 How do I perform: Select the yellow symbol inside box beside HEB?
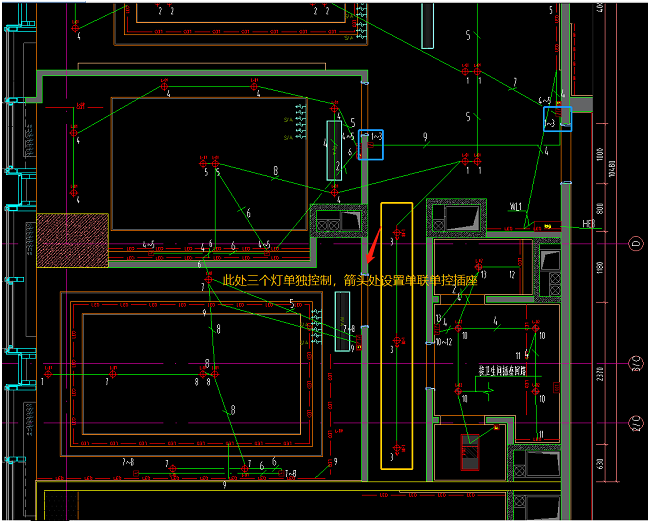tap(548, 226)
